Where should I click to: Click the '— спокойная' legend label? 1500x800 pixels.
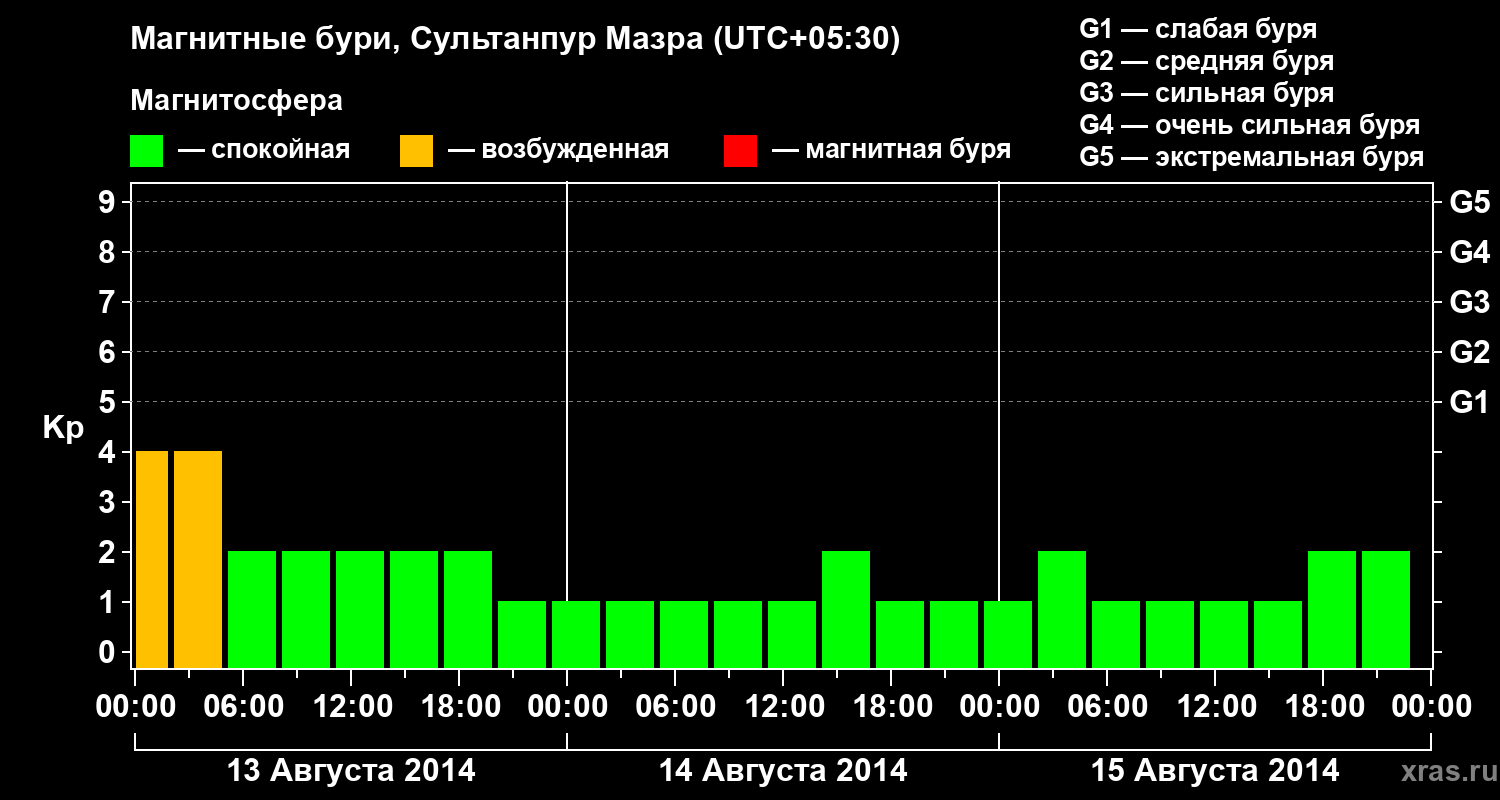tap(264, 150)
